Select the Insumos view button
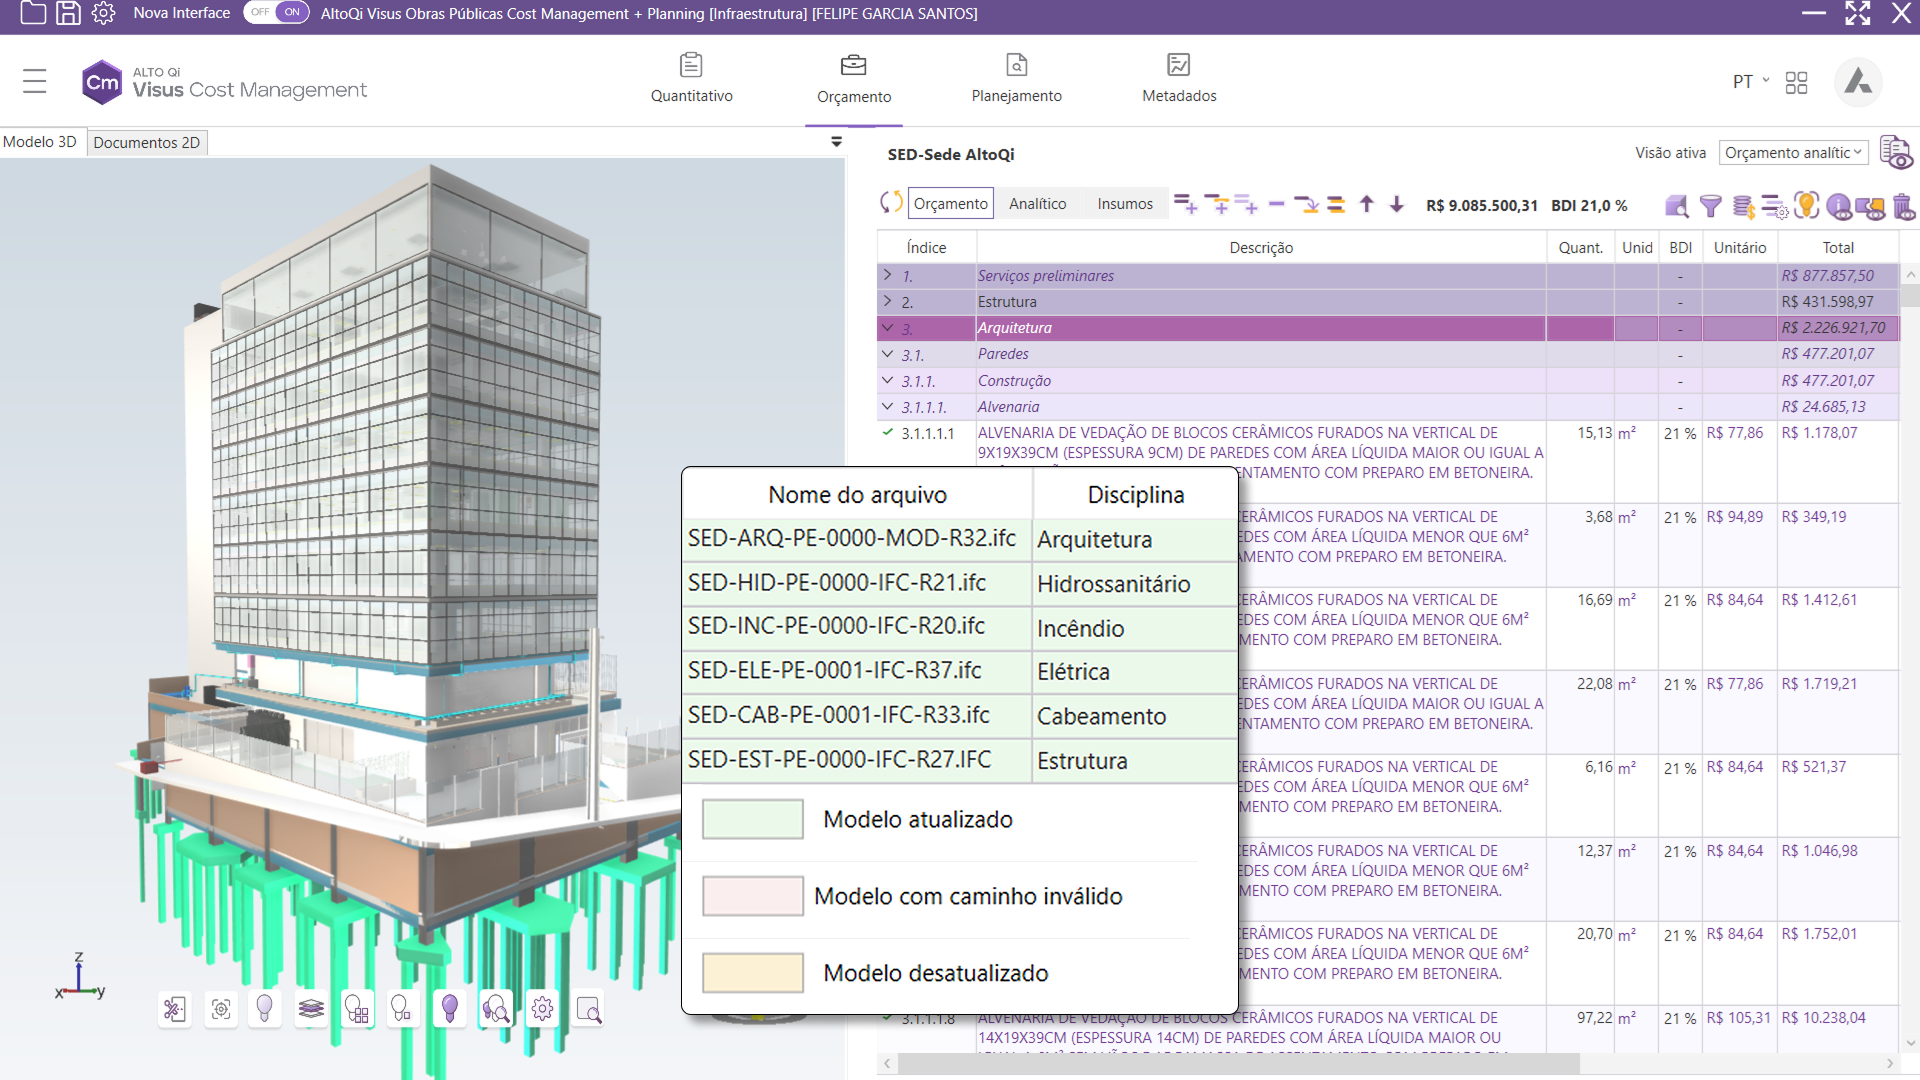The width and height of the screenshot is (1920, 1080). pyautogui.click(x=1125, y=204)
